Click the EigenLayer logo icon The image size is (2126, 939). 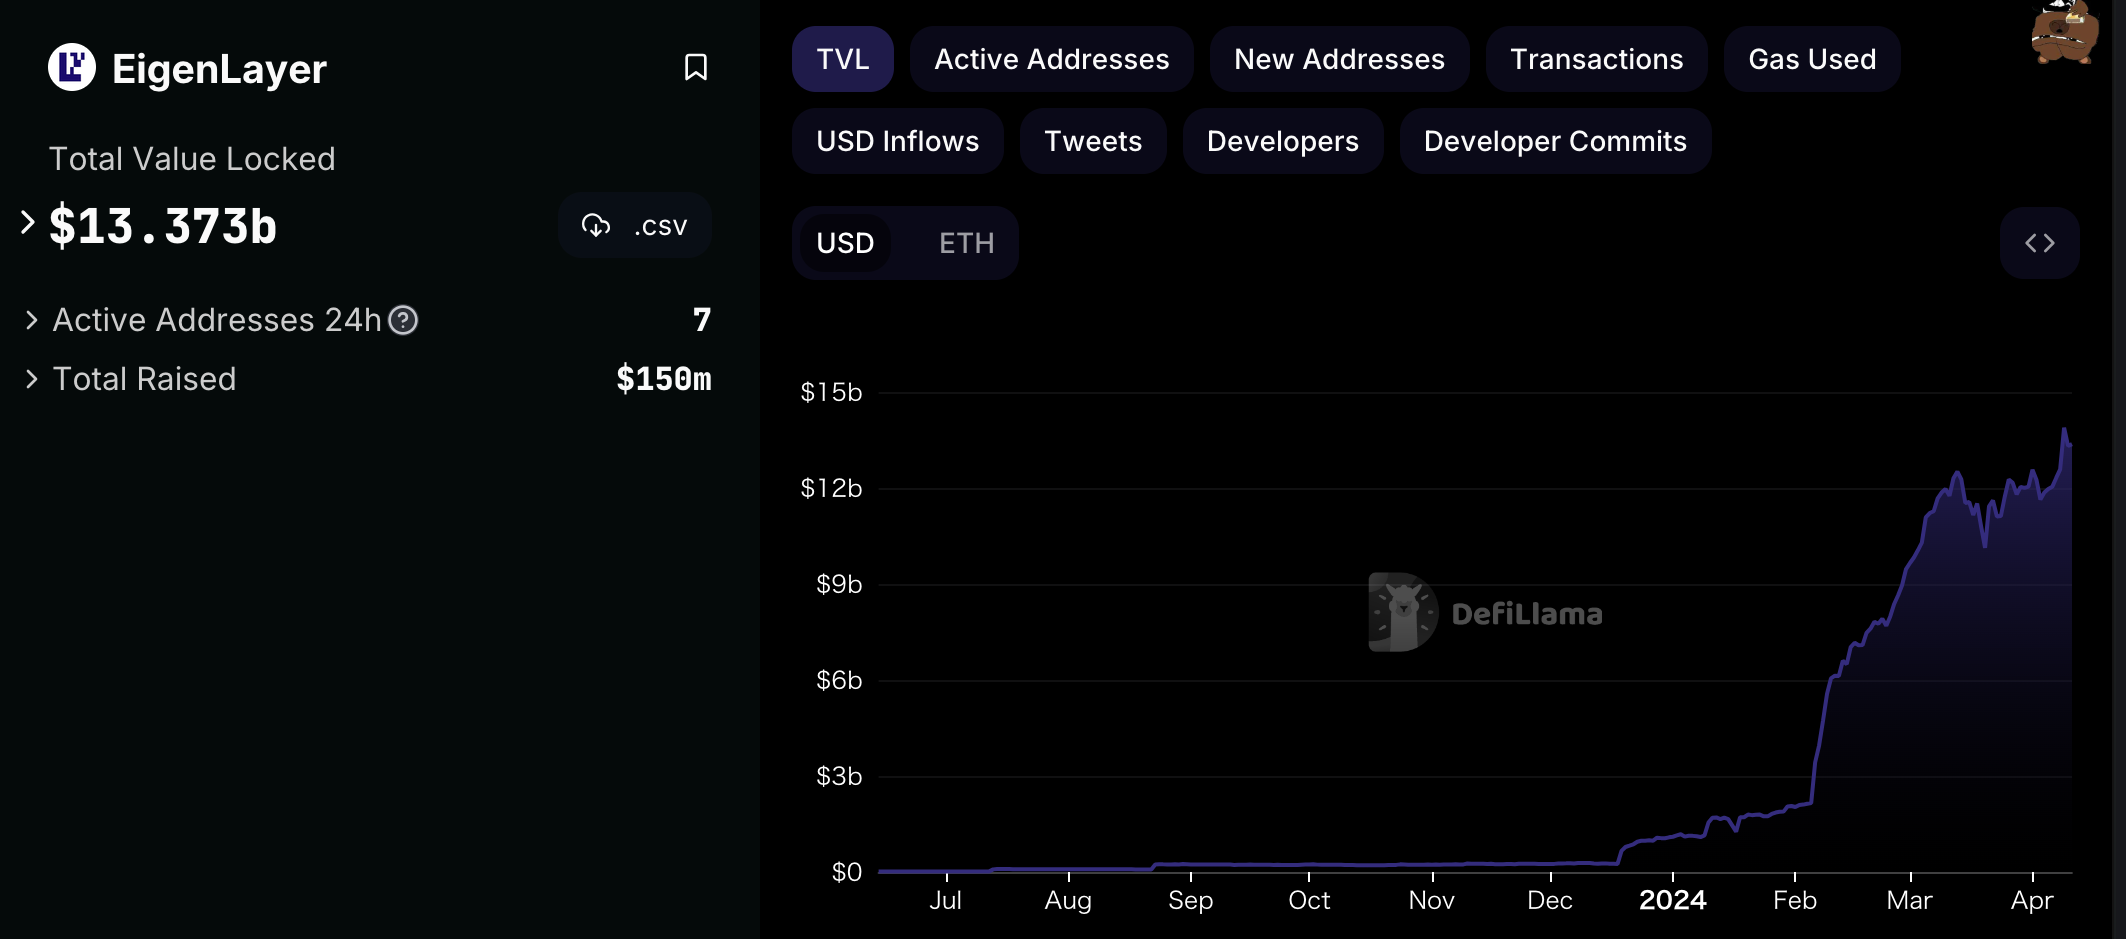point(72,68)
